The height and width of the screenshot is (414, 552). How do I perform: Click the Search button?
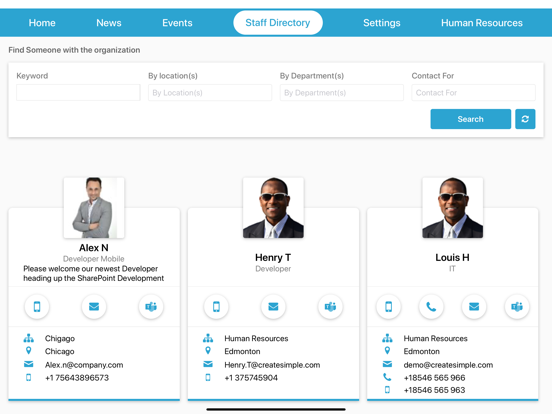point(471,119)
